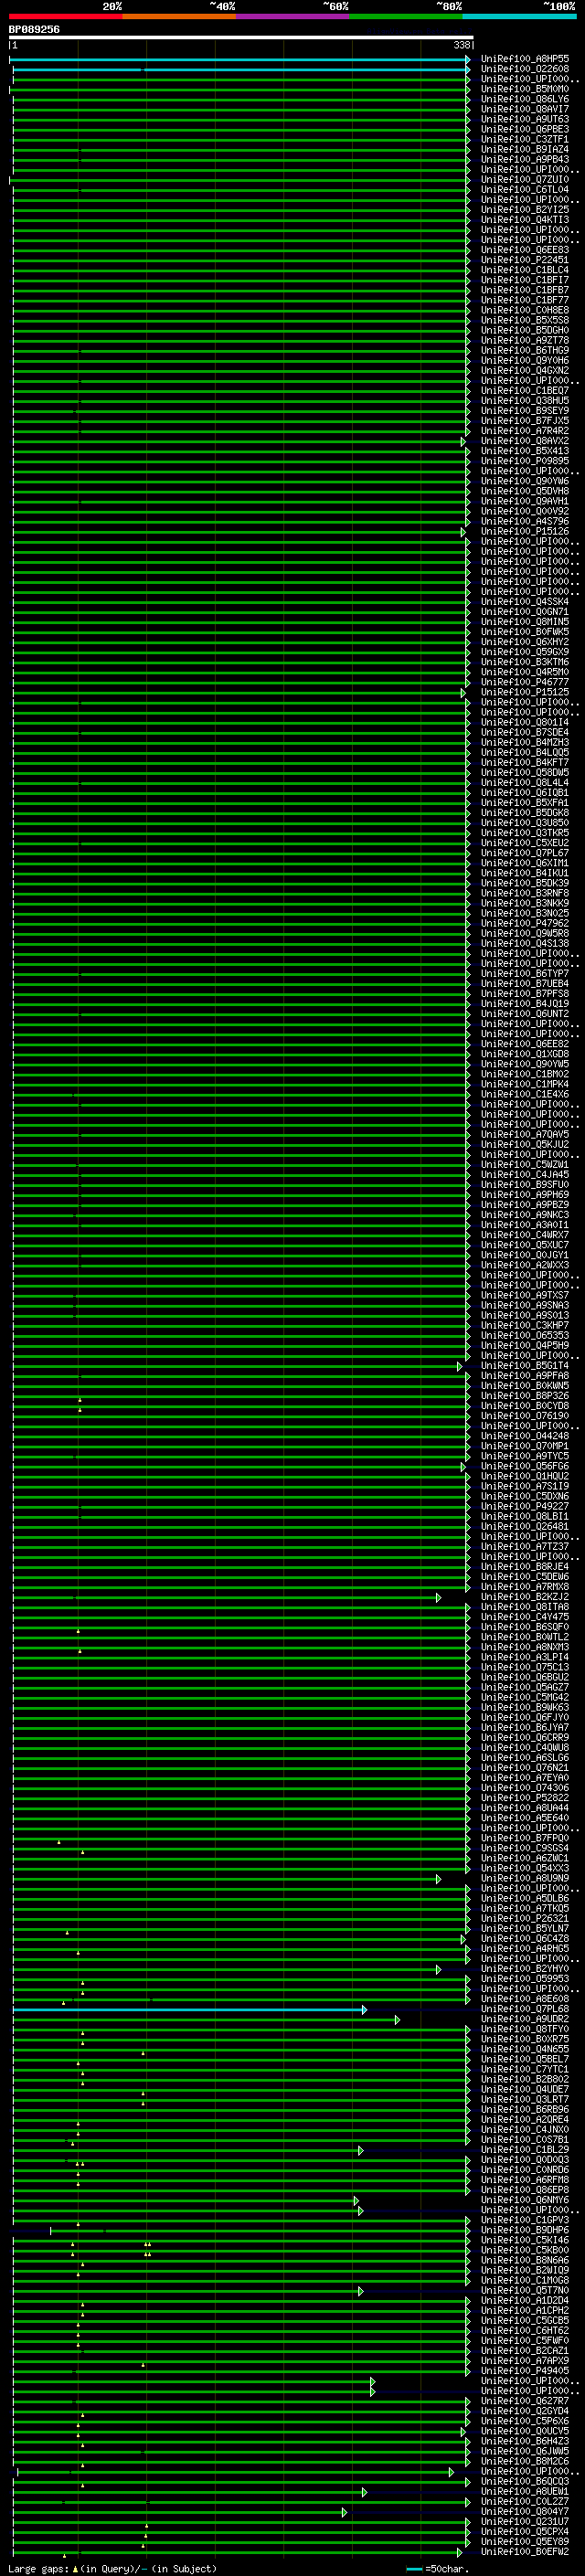585x2576 pixels.
Task: Click the UniRef100_B6THG9 label
Action: click(525, 350)
